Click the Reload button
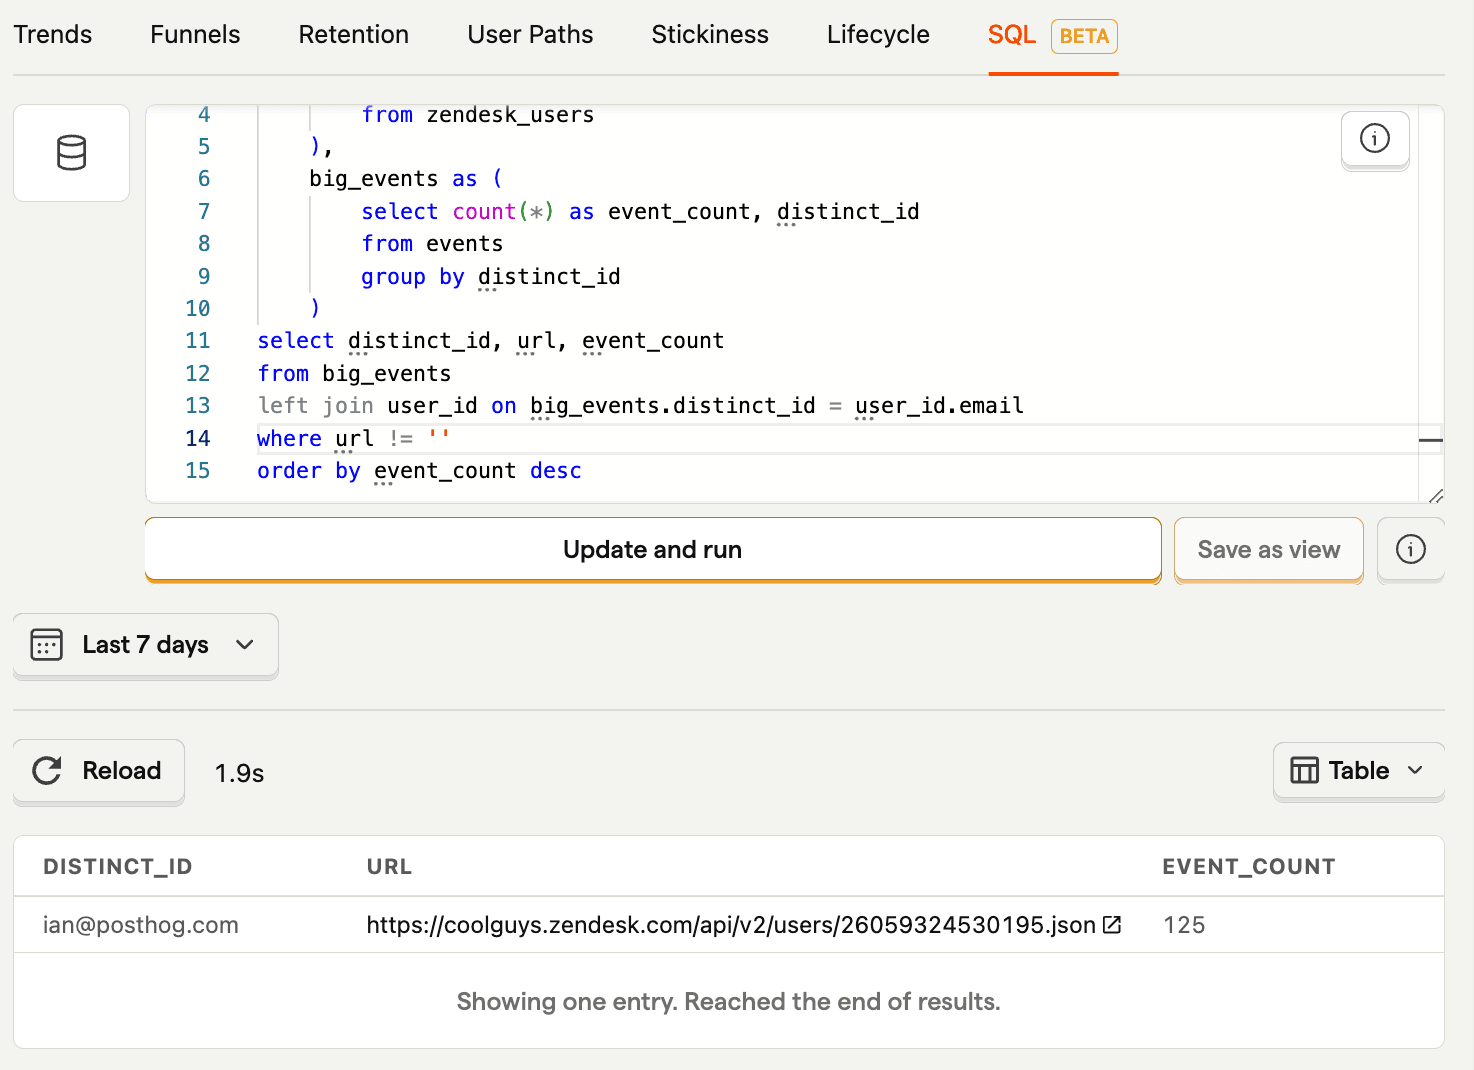This screenshot has width=1474, height=1070. tap(99, 770)
